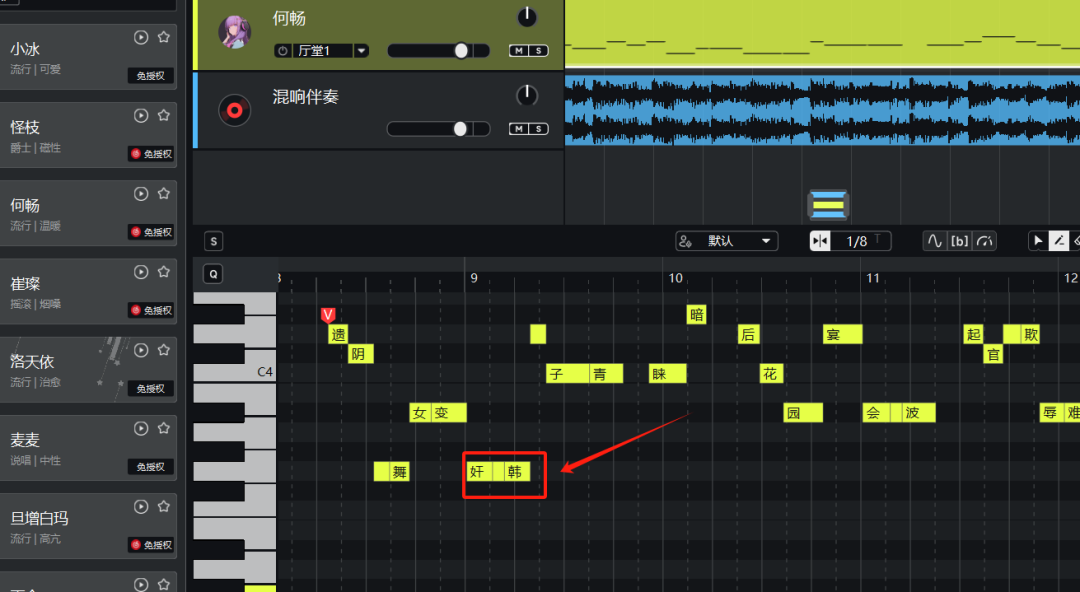Viewport: 1080px width, 592px height.
Task: Click the [b] breath parameter icon
Action: coord(960,241)
